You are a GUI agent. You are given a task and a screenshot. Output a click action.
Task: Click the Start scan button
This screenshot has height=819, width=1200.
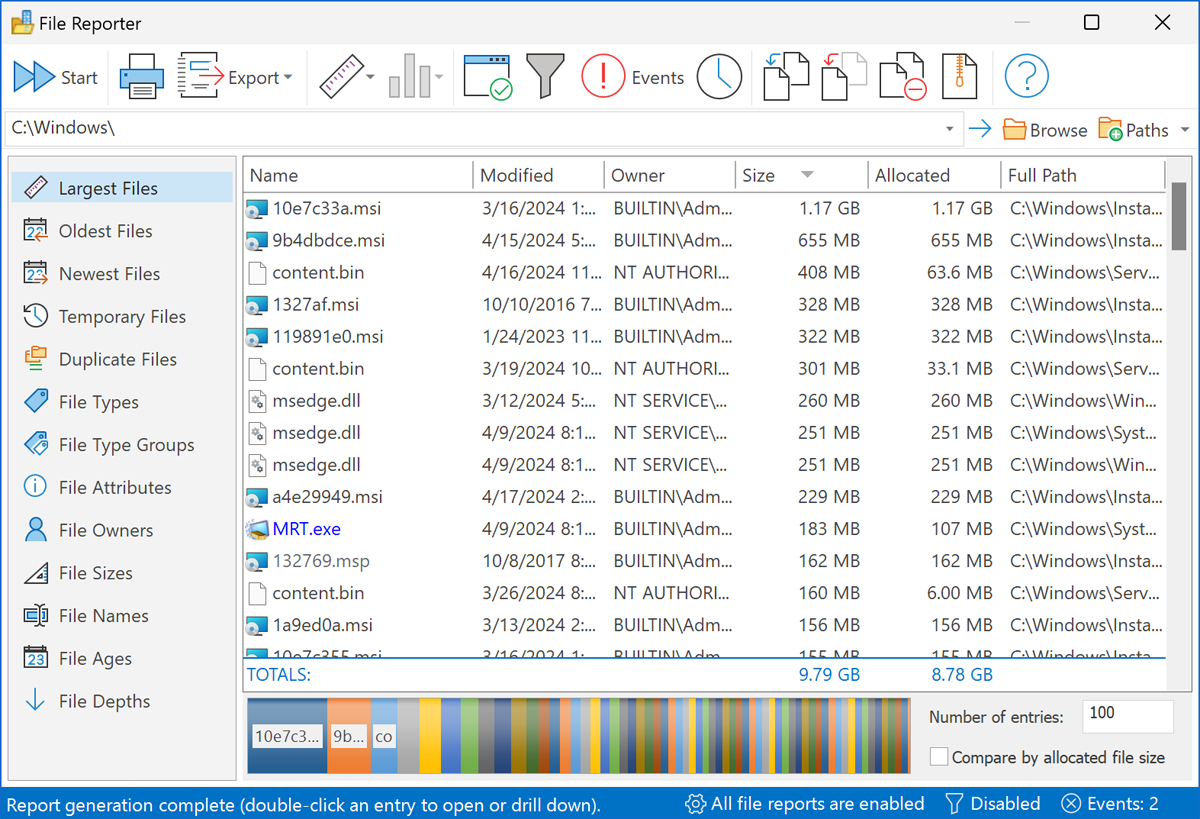pyautogui.click(x=56, y=77)
